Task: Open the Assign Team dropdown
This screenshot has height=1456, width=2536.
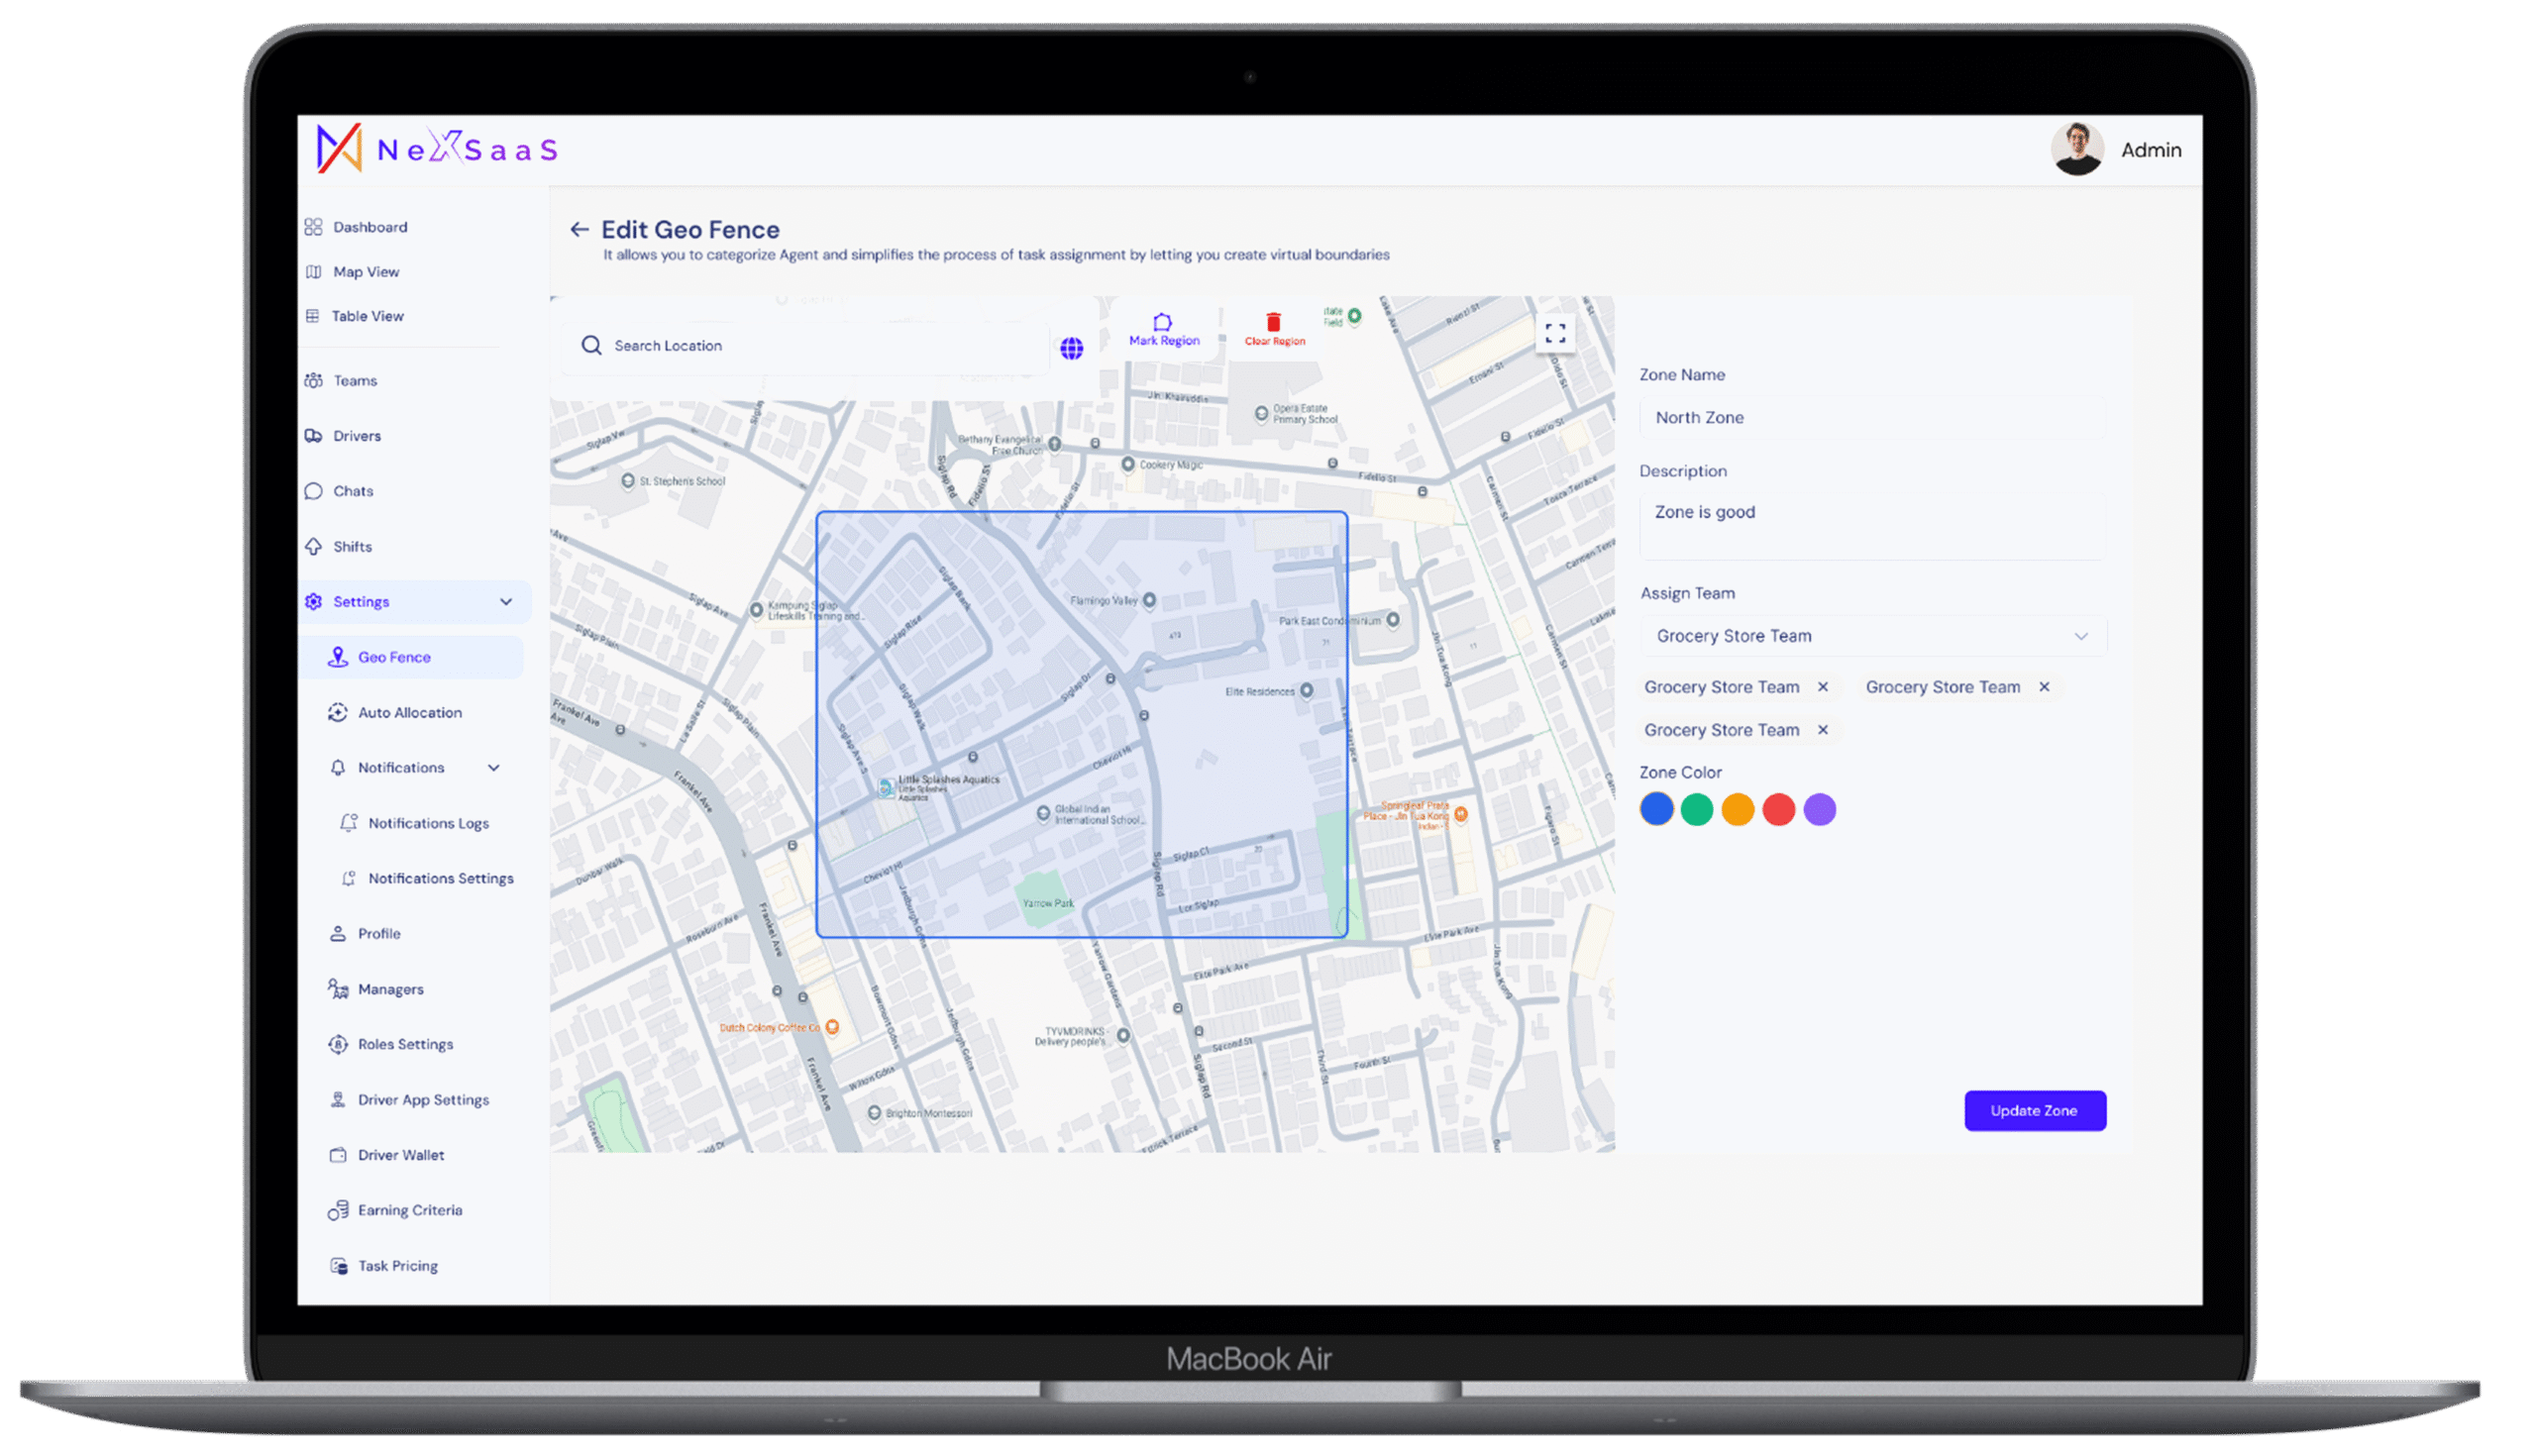Action: tap(1872, 636)
